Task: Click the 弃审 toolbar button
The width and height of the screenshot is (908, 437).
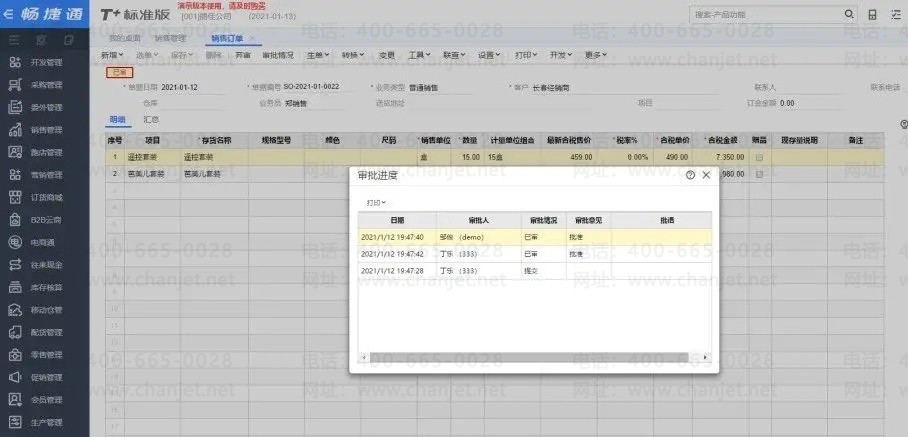Action: pos(243,56)
